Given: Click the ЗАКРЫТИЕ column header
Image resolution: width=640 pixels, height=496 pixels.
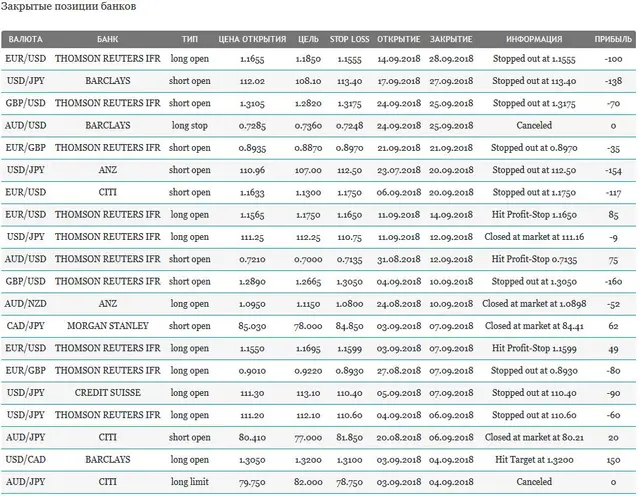Looking at the screenshot, I should (451, 39).
